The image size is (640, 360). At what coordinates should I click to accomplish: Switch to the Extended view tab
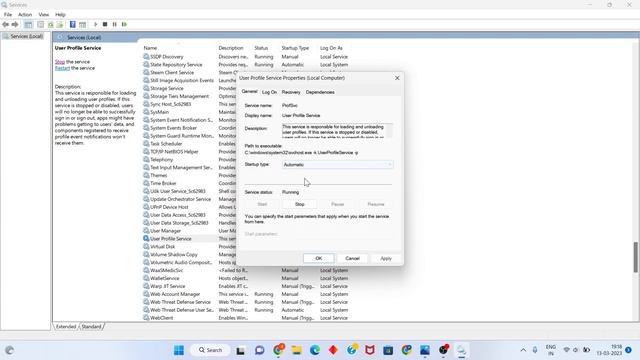66,327
